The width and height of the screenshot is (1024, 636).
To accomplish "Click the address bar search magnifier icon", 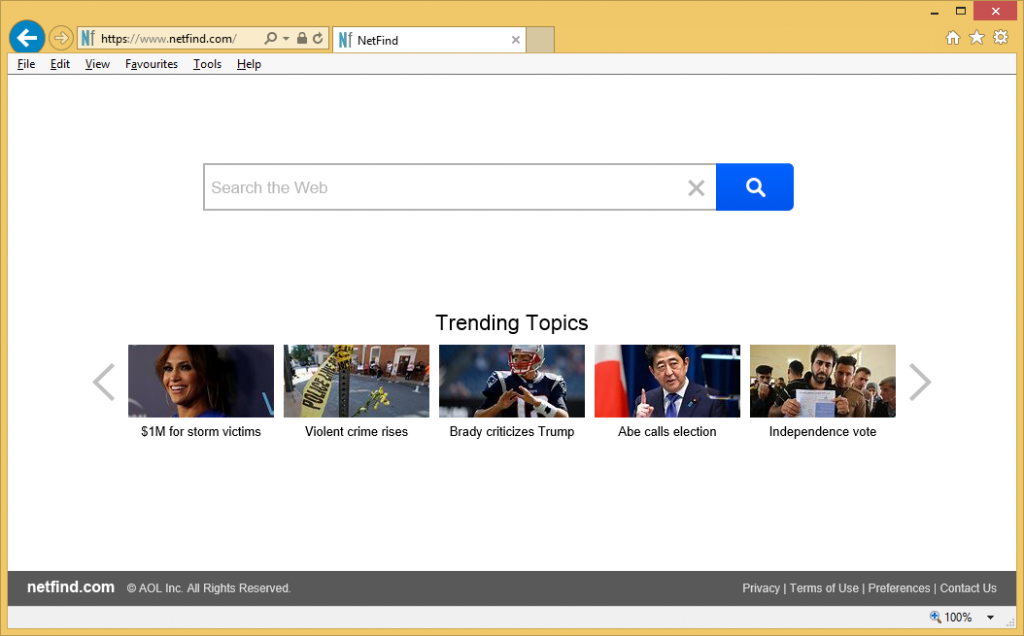I will point(270,39).
